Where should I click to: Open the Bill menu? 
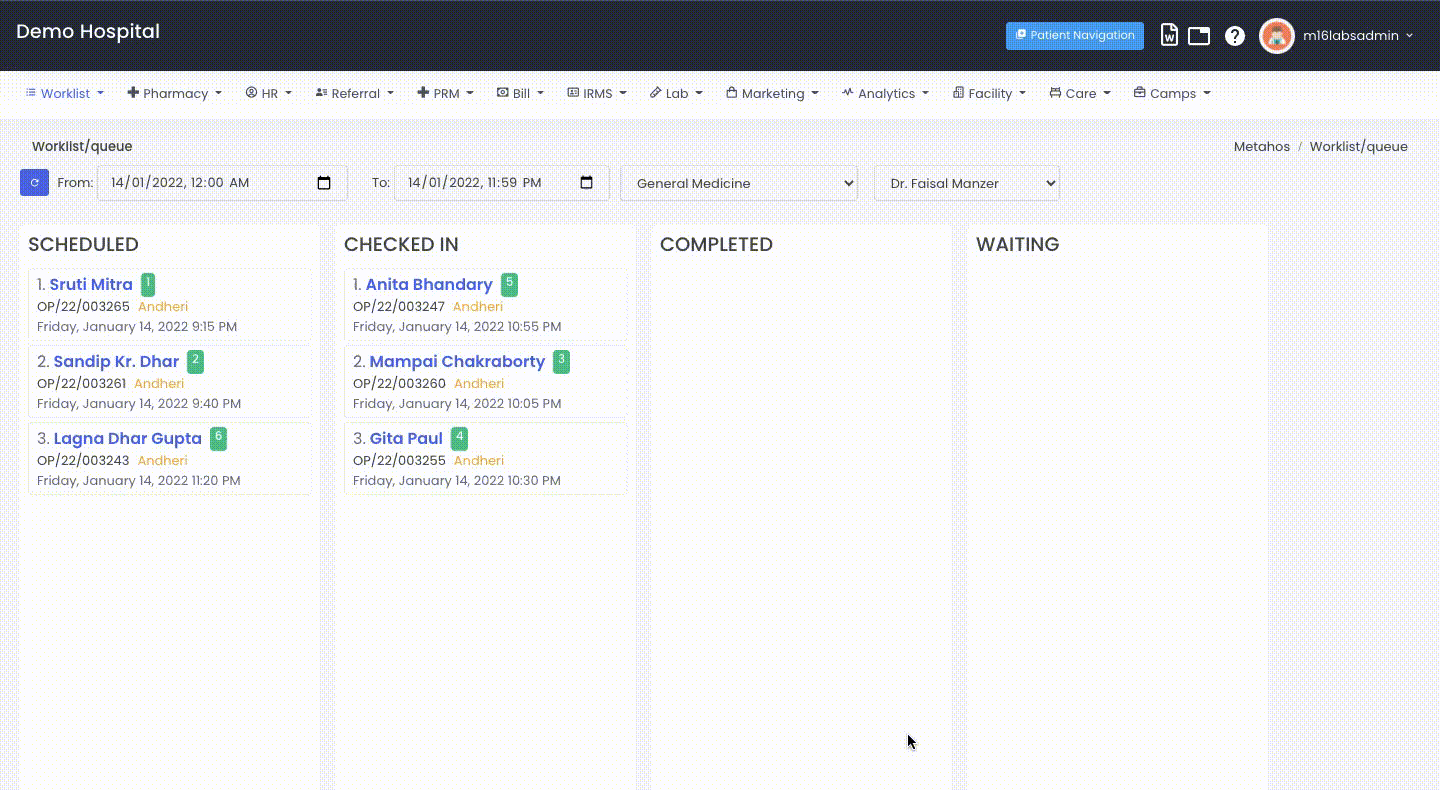[521, 93]
